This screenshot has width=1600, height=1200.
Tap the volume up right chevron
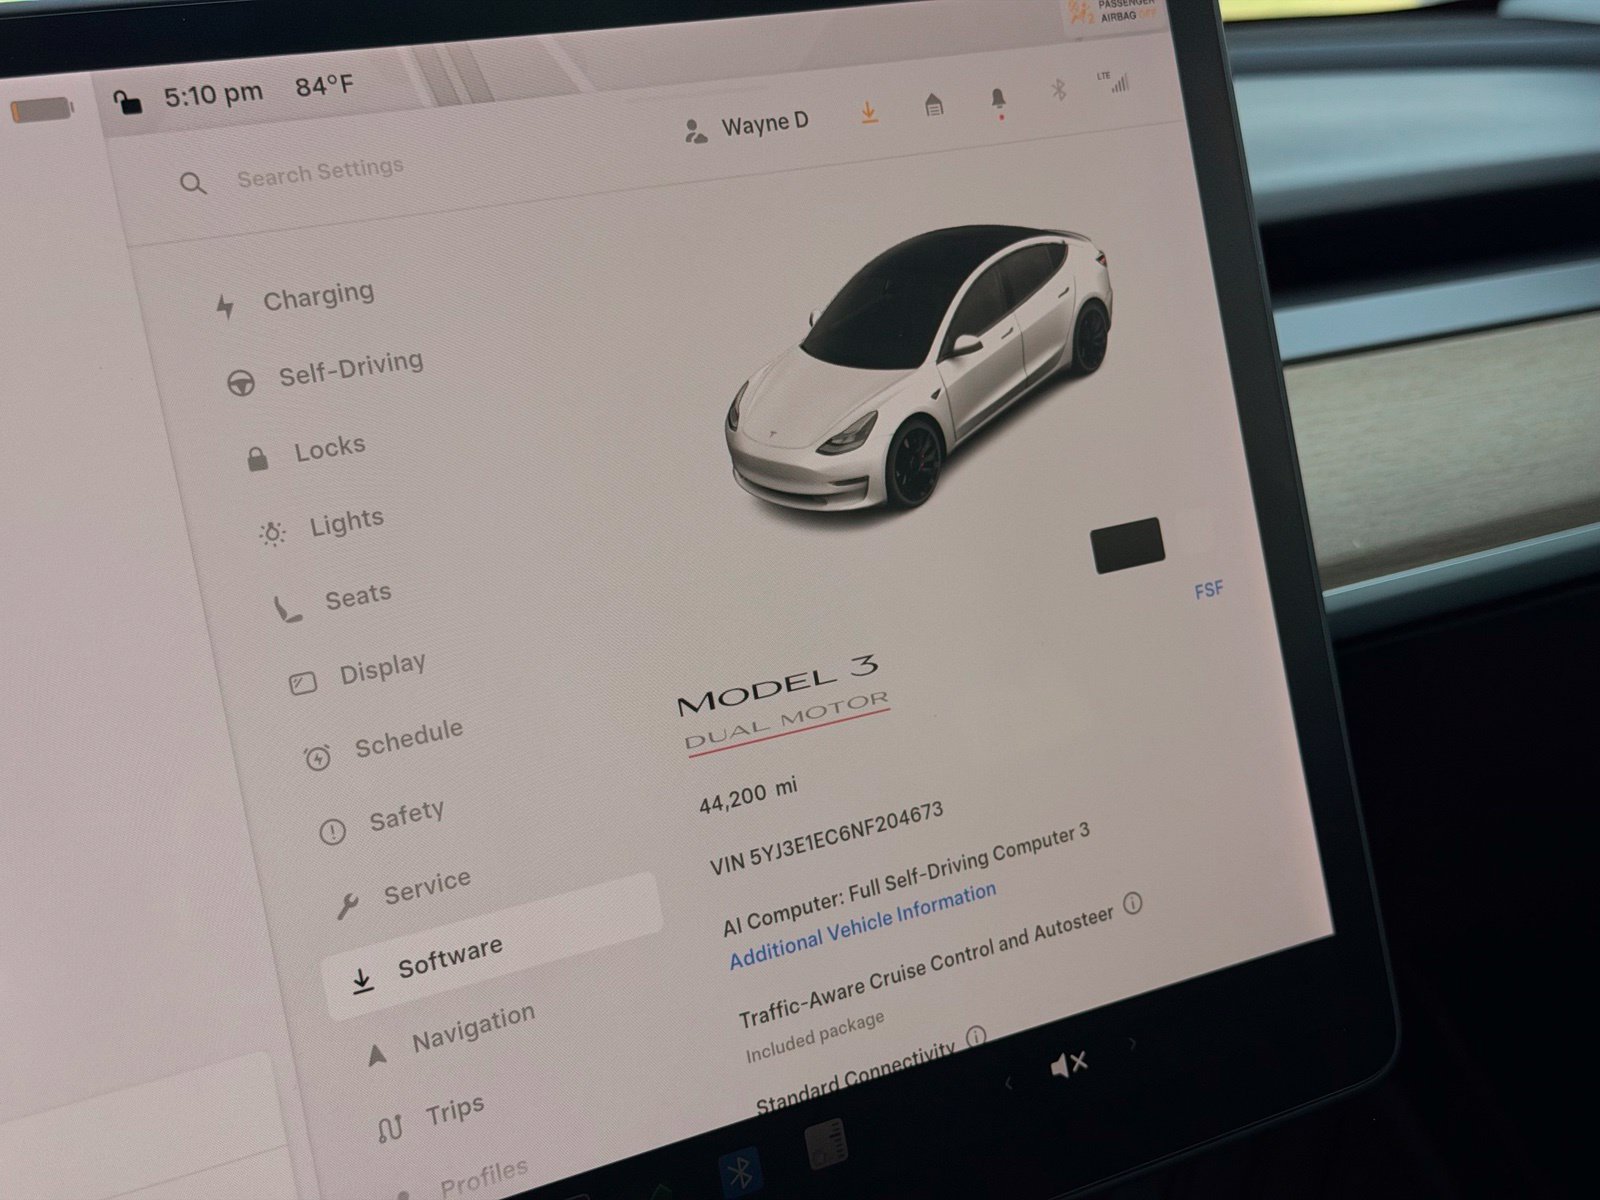(1132, 1044)
